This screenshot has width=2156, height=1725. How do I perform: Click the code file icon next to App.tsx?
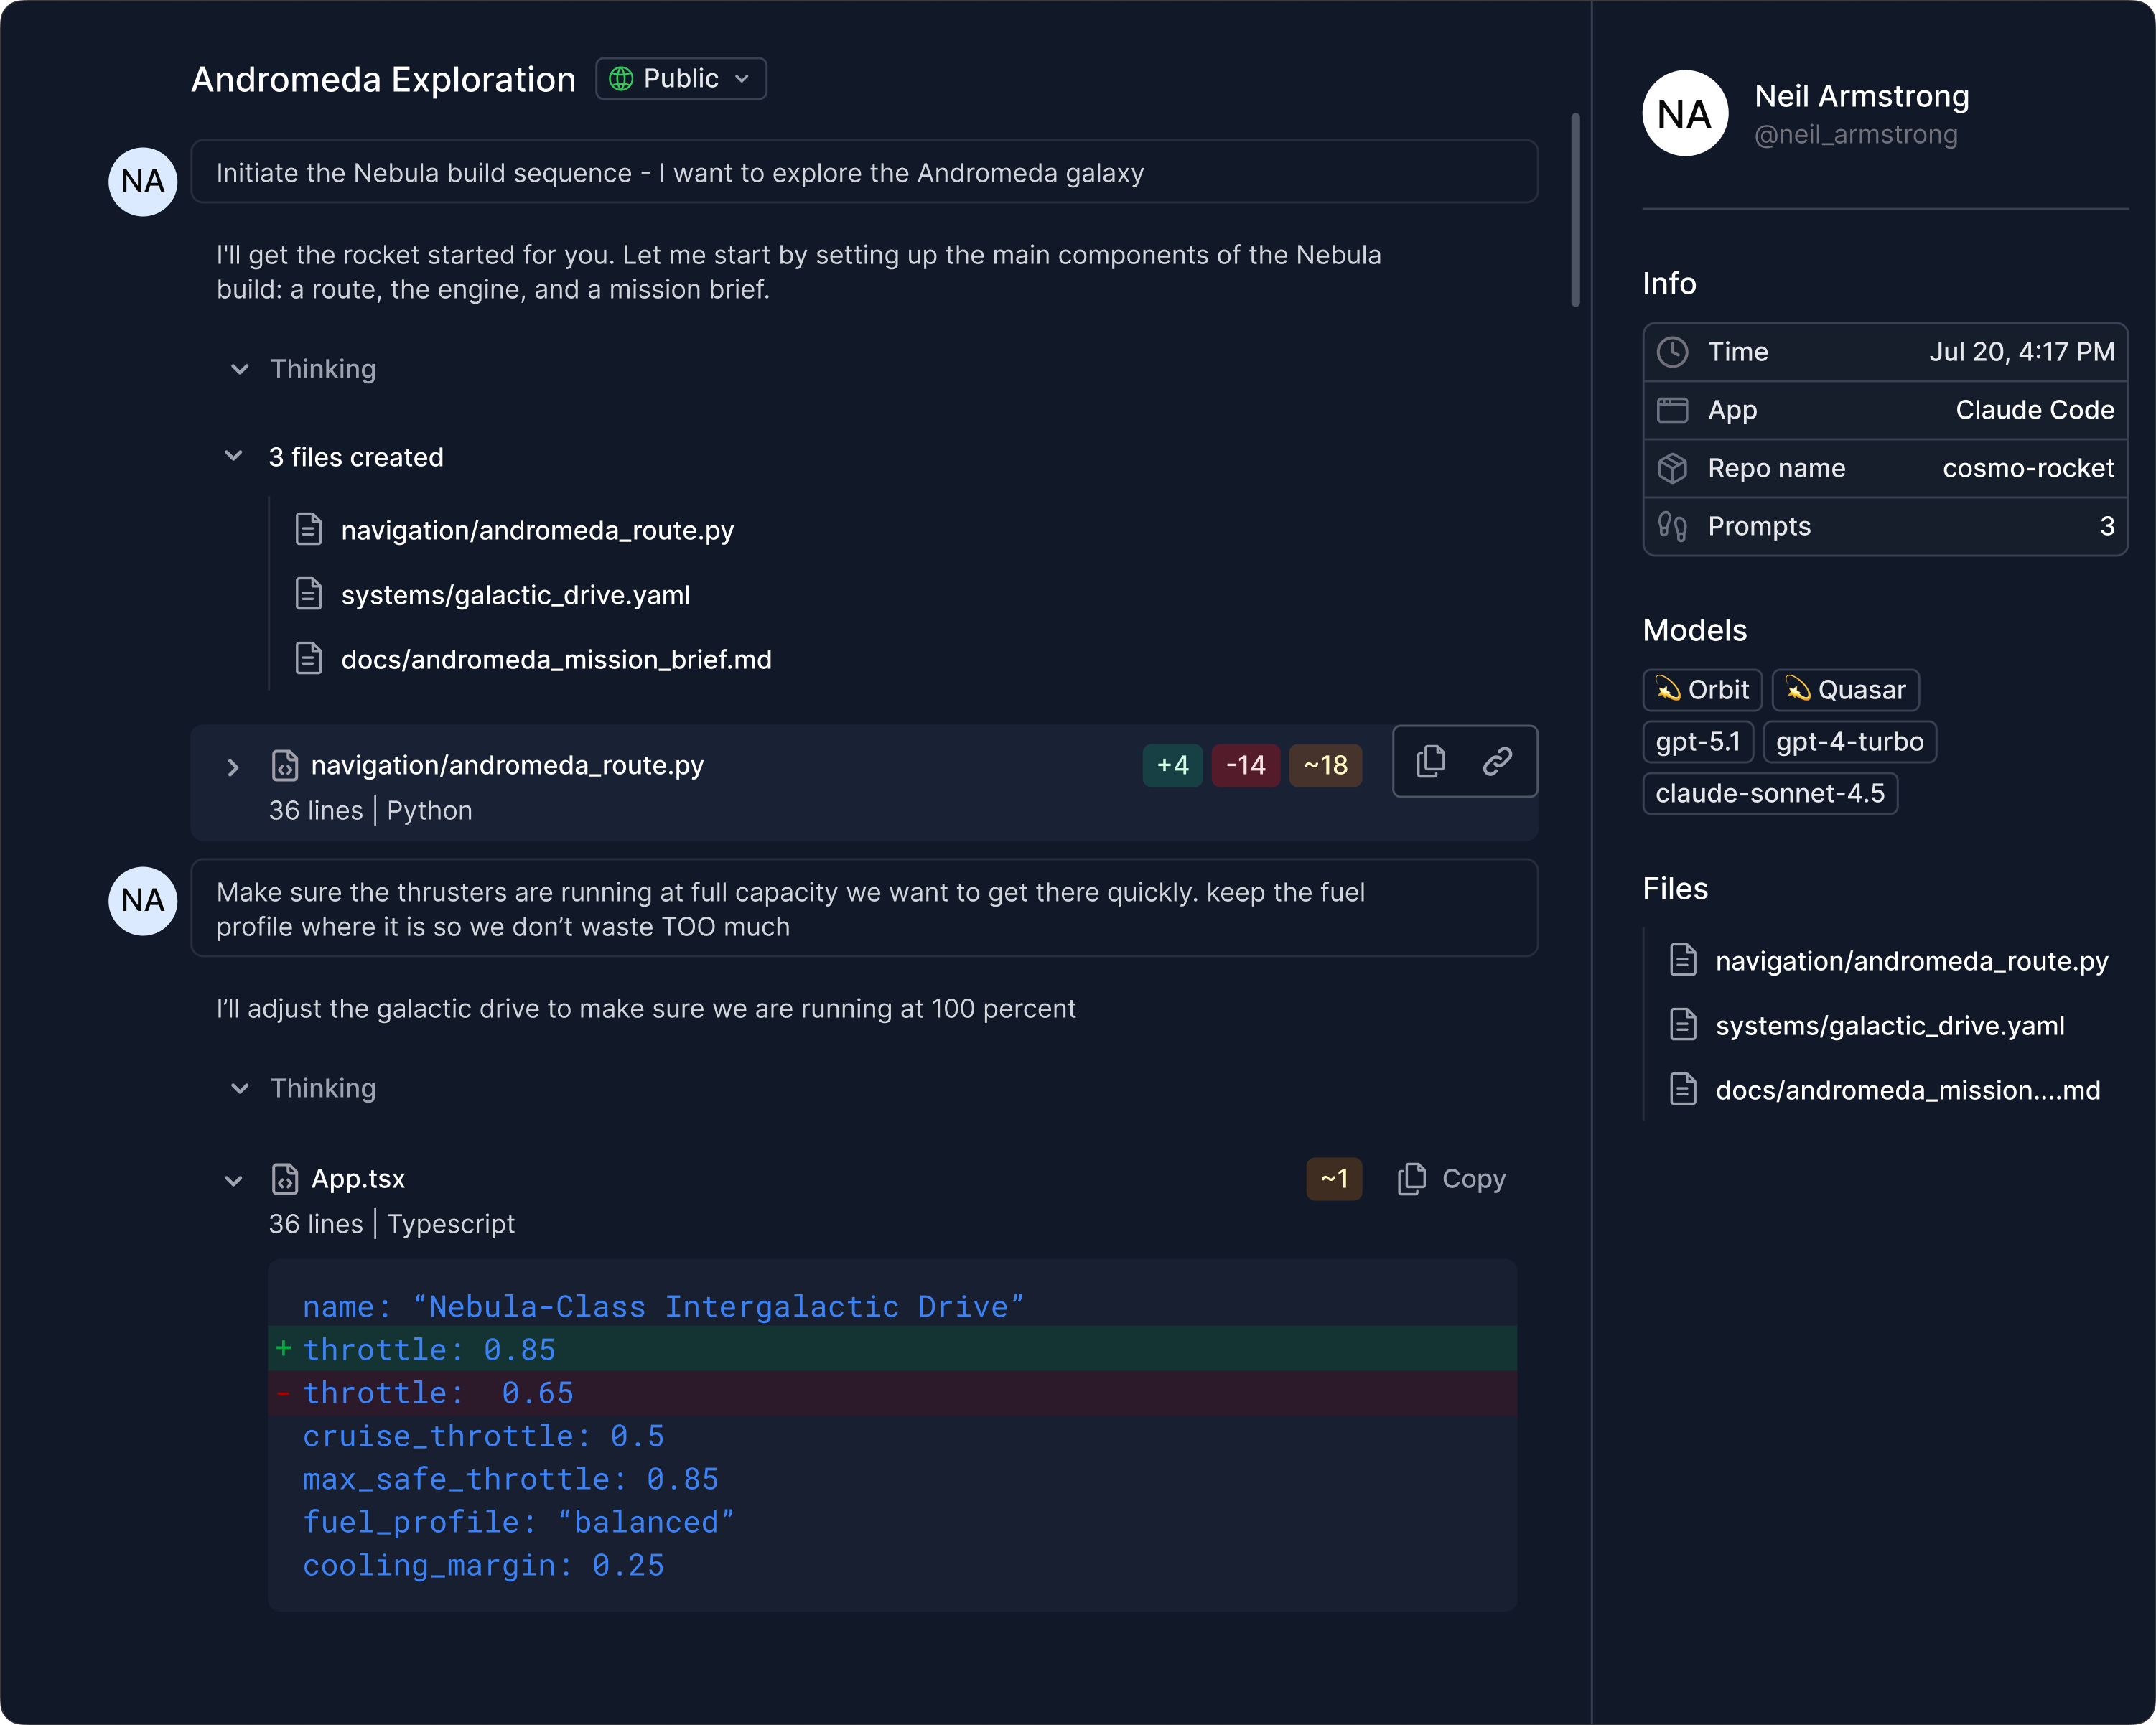coord(285,1179)
